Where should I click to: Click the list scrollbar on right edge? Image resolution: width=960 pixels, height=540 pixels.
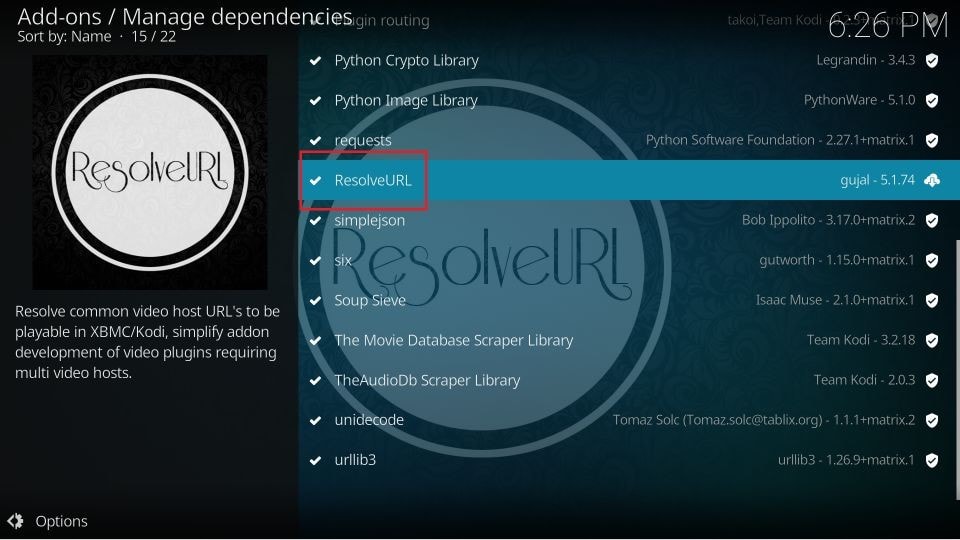click(x=958, y=370)
